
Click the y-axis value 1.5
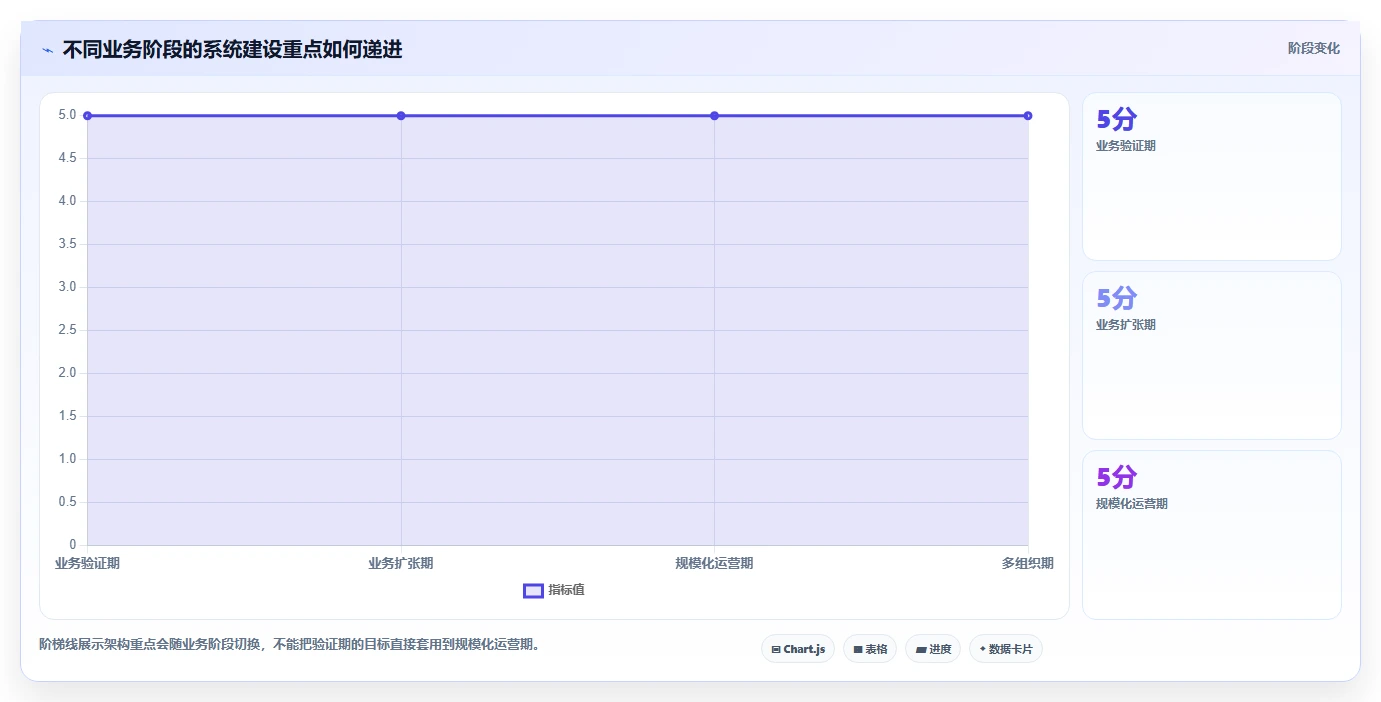67,416
